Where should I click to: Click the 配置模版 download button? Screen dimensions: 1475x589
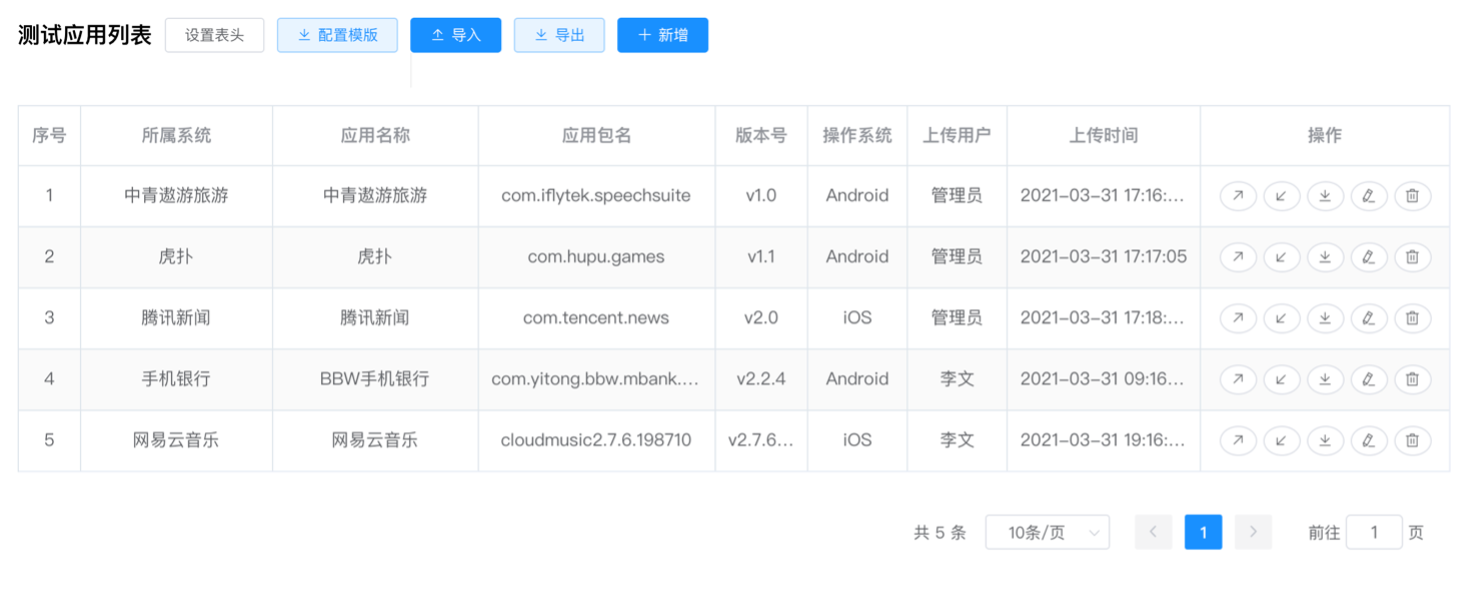[x=337, y=35]
